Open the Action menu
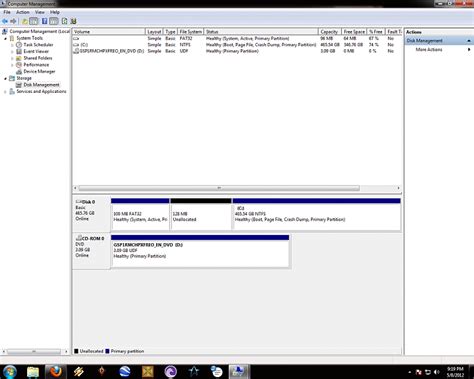This screenshot has width=474, height=379. click(x=23, y=12)
